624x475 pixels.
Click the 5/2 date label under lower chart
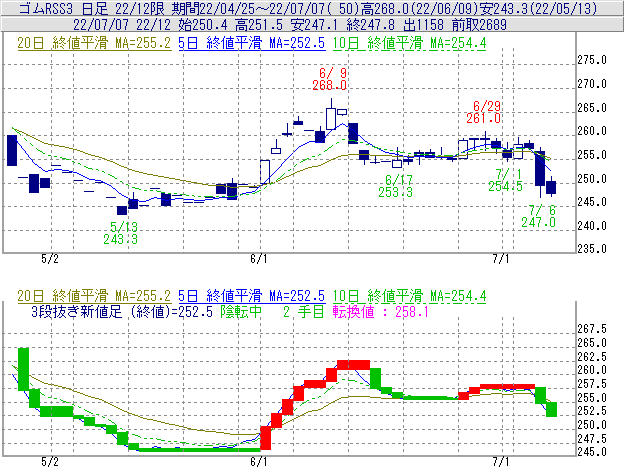tap(50, 462)
